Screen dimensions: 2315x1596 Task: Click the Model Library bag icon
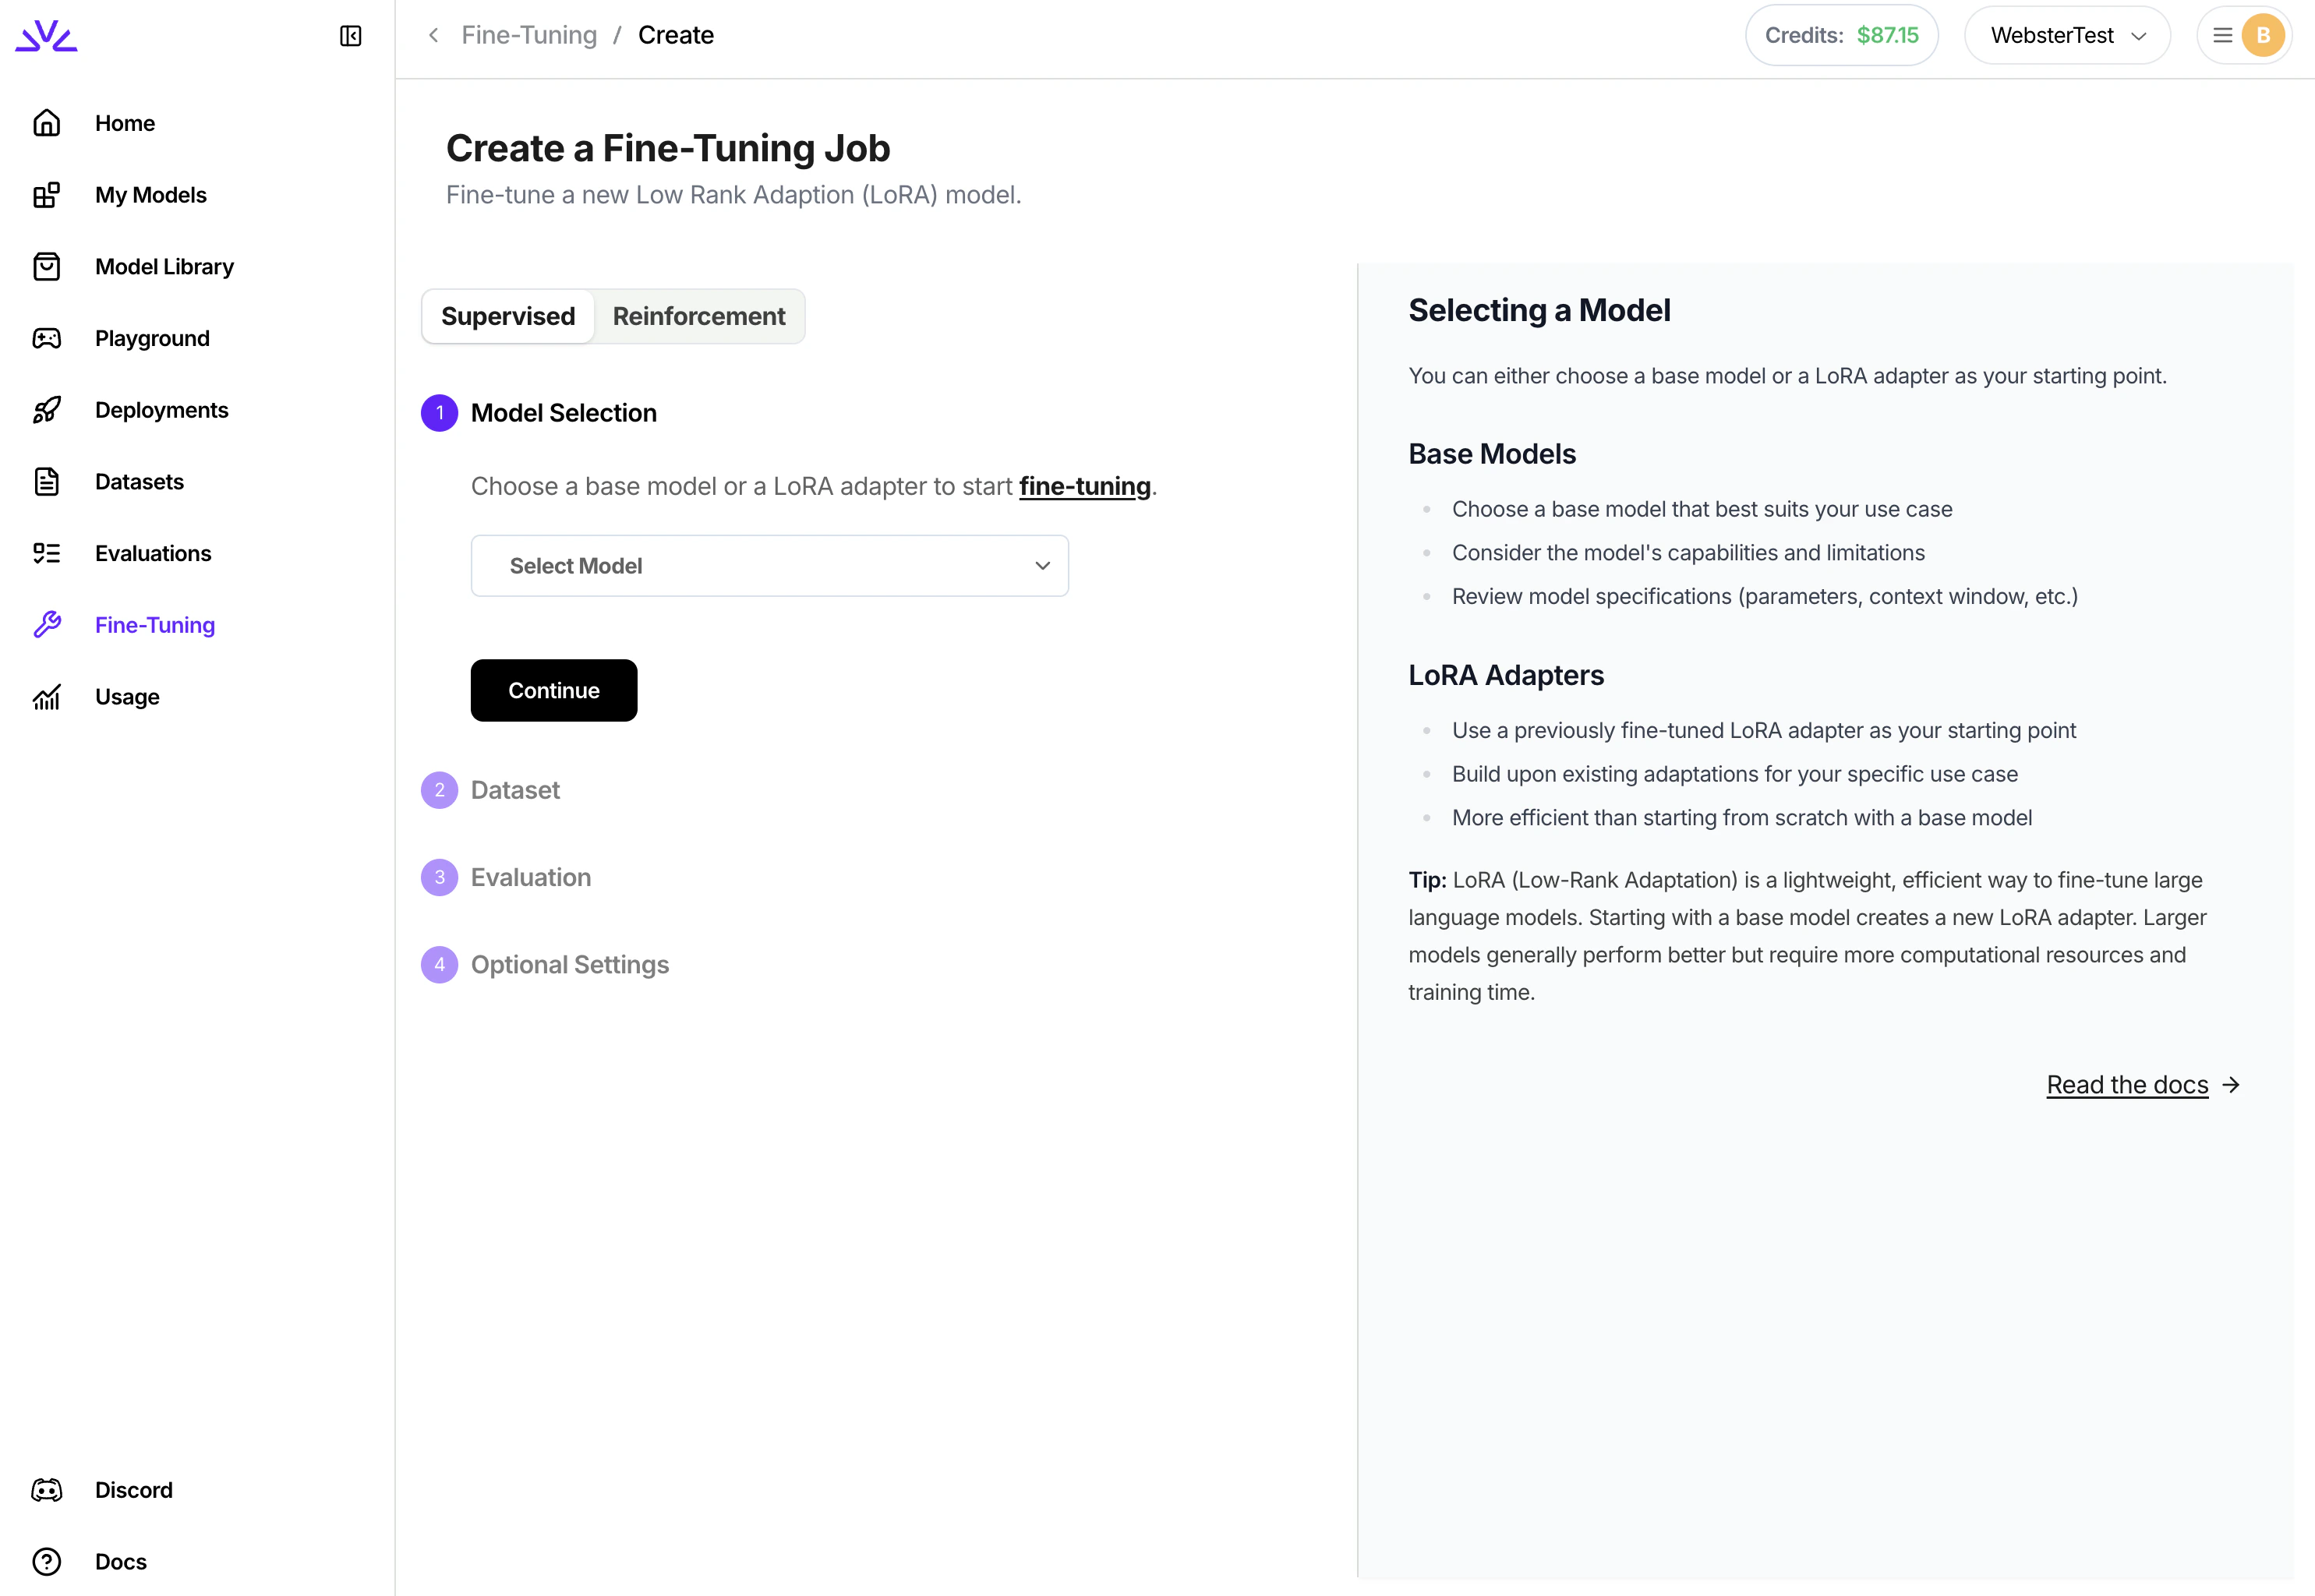pos(47,267)
